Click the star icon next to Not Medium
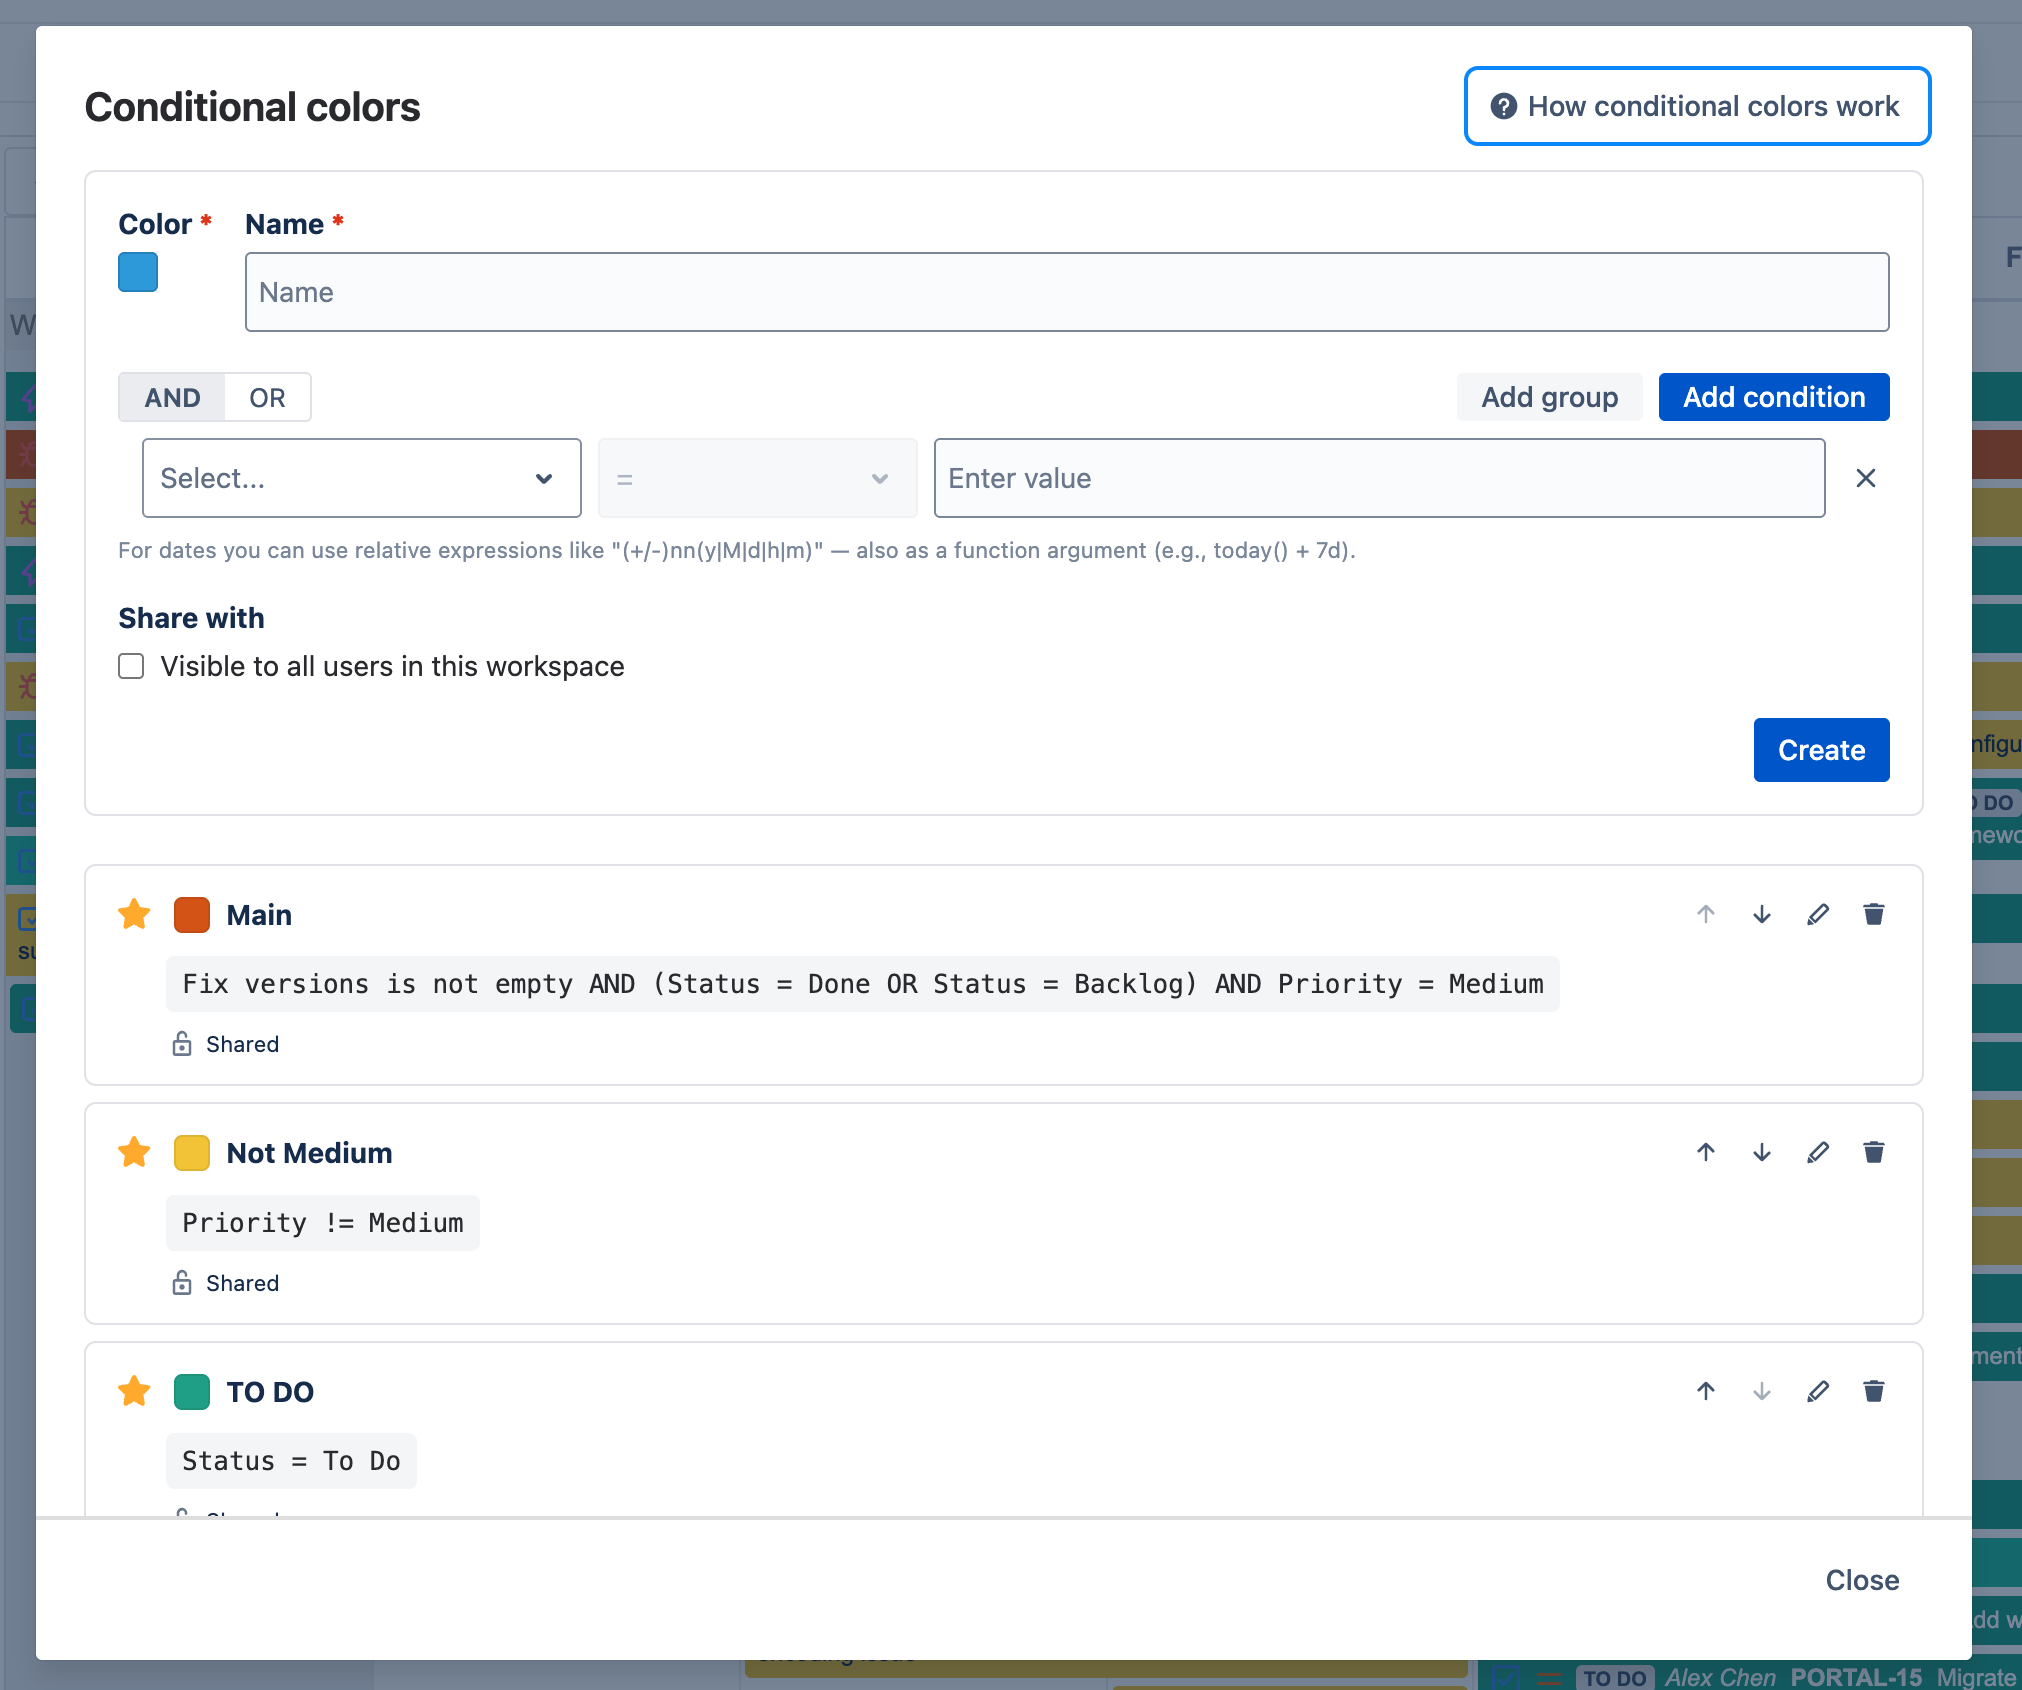The width and height of the screenshot is (2022, 1690). [134, 1152]
